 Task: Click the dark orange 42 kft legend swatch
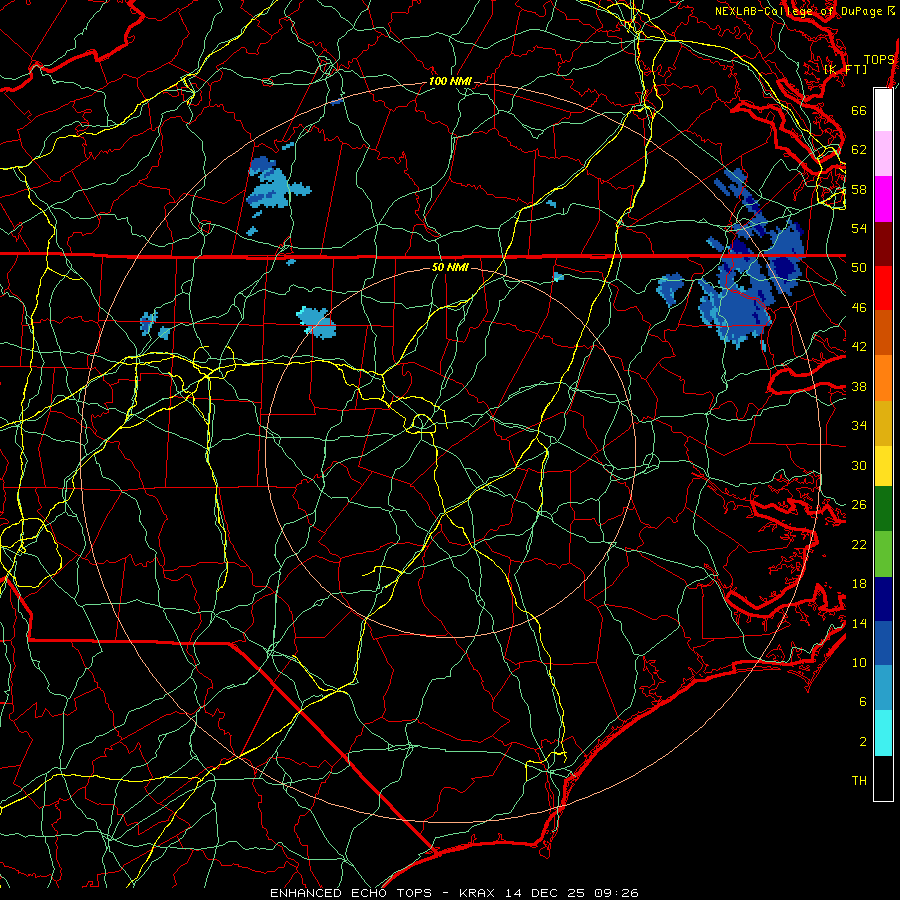(883, 332)
